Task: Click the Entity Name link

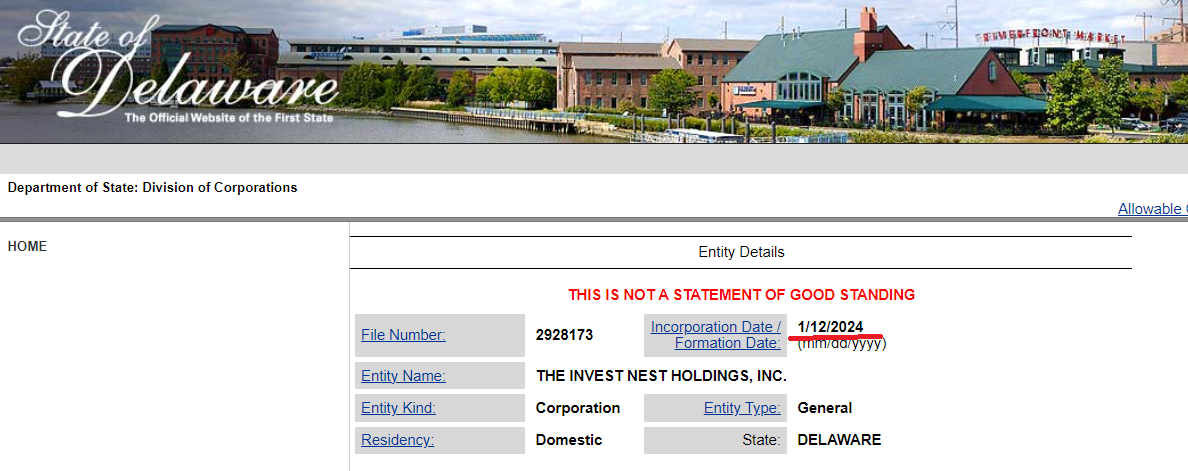Action: point(403,376)
